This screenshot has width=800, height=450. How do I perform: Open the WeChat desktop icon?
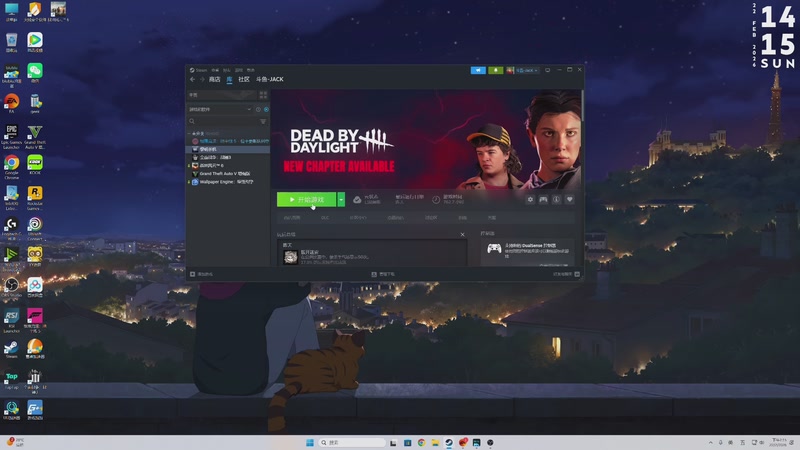click(35, 73)
